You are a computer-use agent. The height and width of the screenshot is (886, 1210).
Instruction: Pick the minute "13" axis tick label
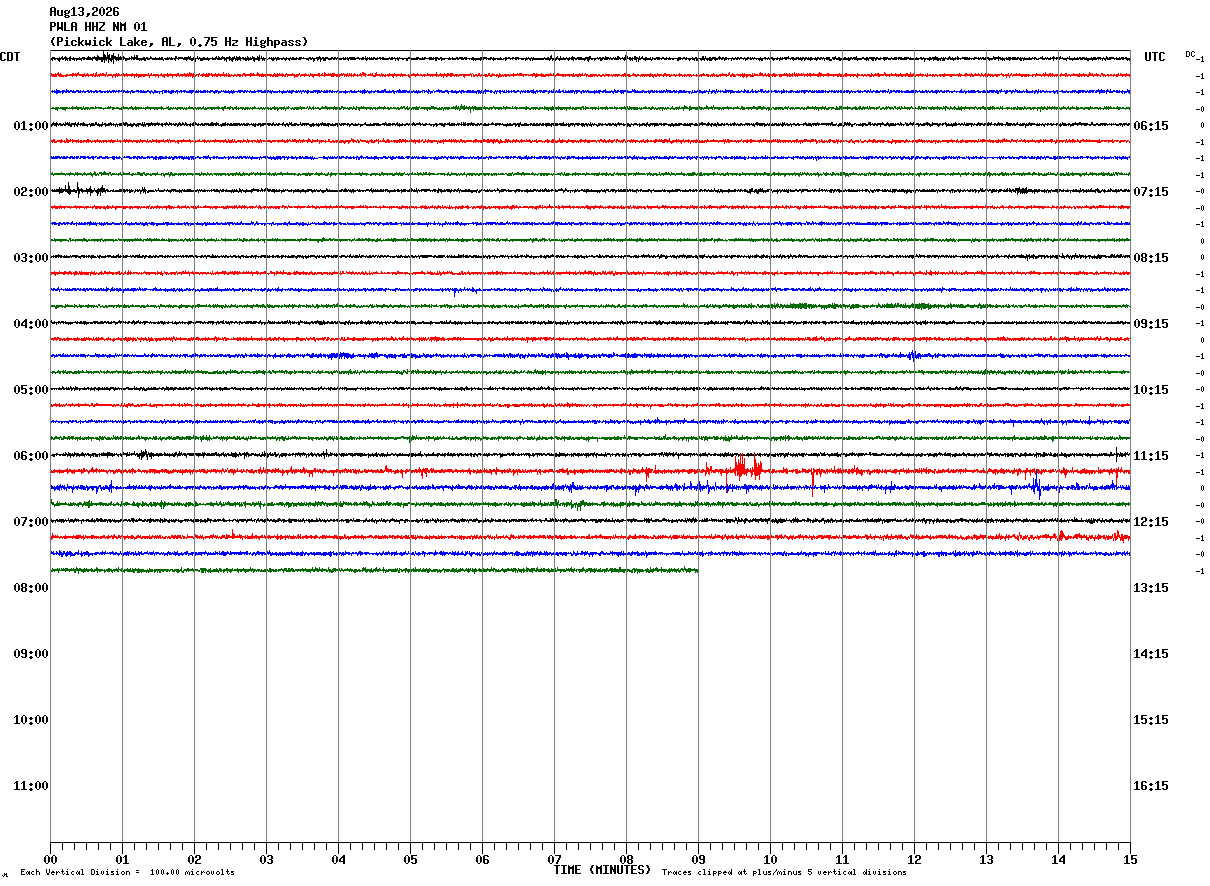click(986, 860)
